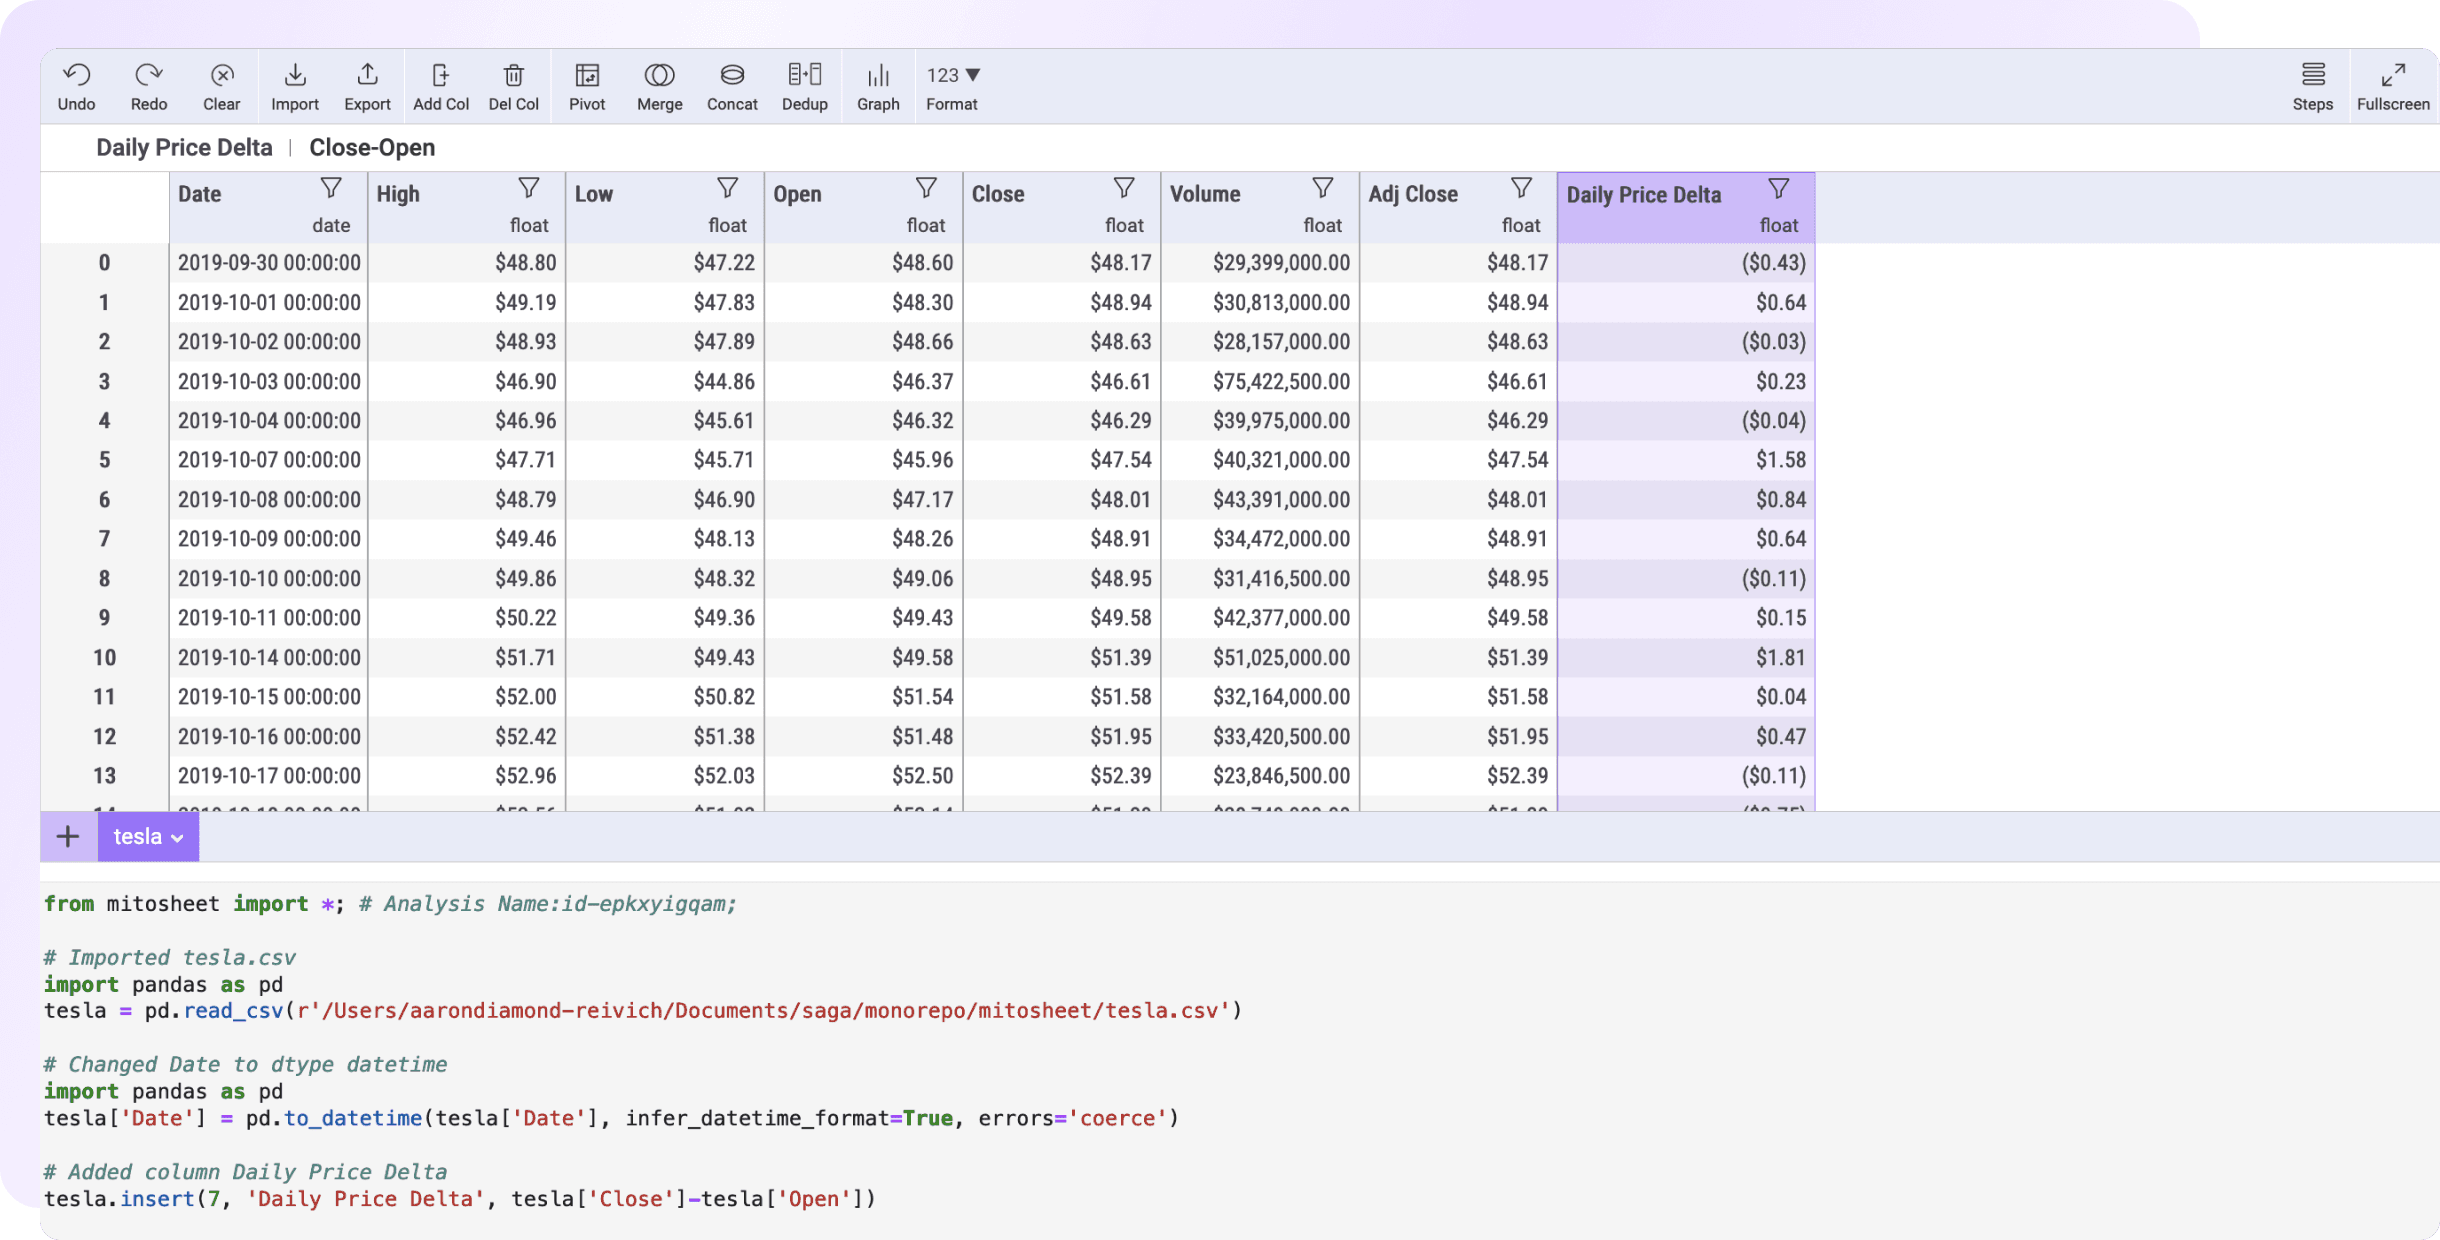Add a new sheet using the plus button
2440x1240 pixels.
(x=66, y=836)
